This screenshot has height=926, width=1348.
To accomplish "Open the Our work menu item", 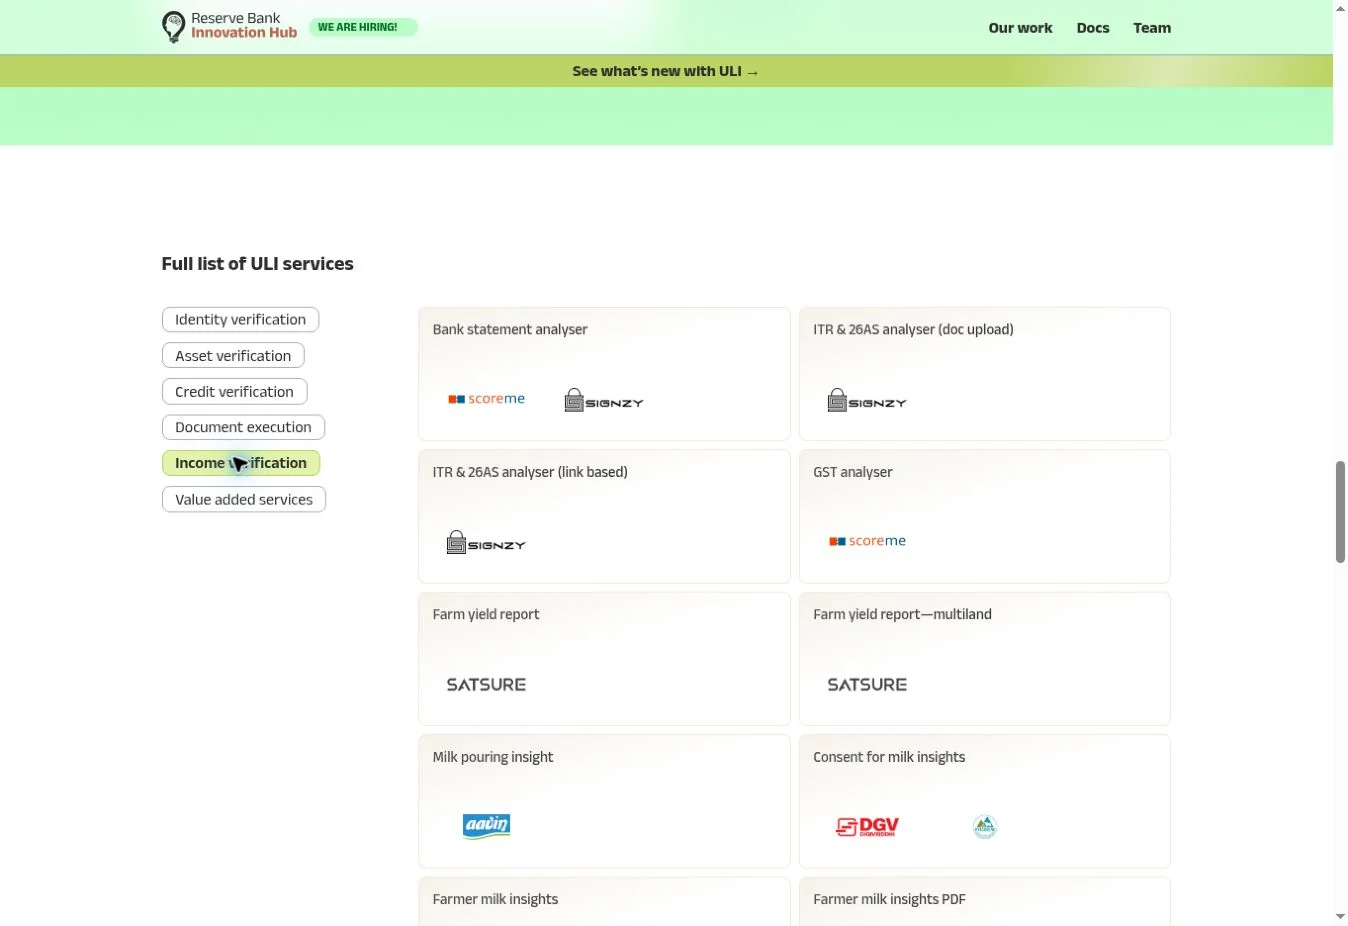I will click(x=1020, y=28).
